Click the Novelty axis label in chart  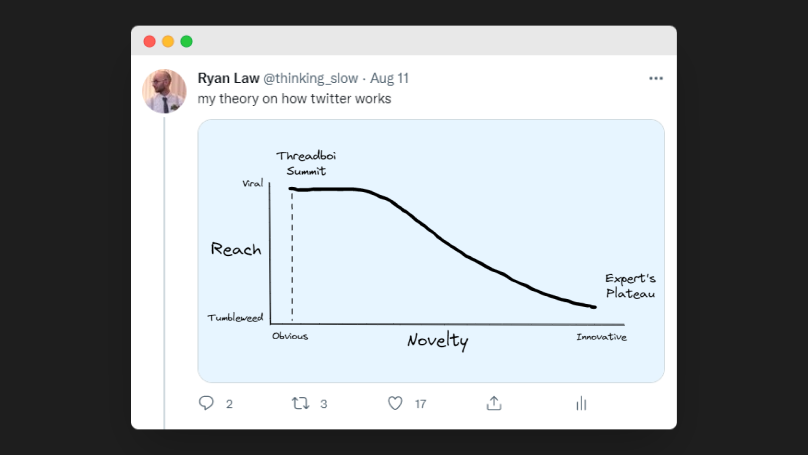point(437,340)
